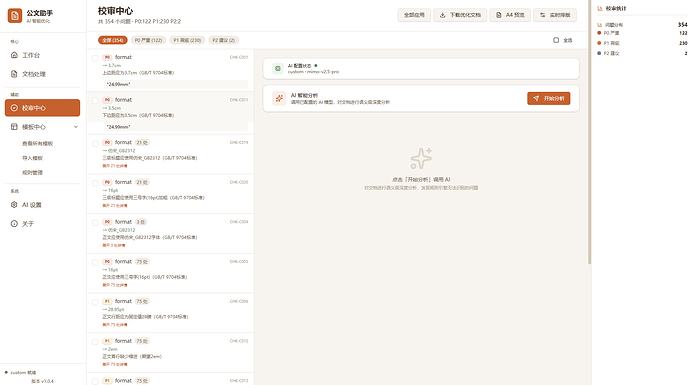The image size is (690, 385).
Task: Click the download icon in 下载优化文档
Action: 442,15
